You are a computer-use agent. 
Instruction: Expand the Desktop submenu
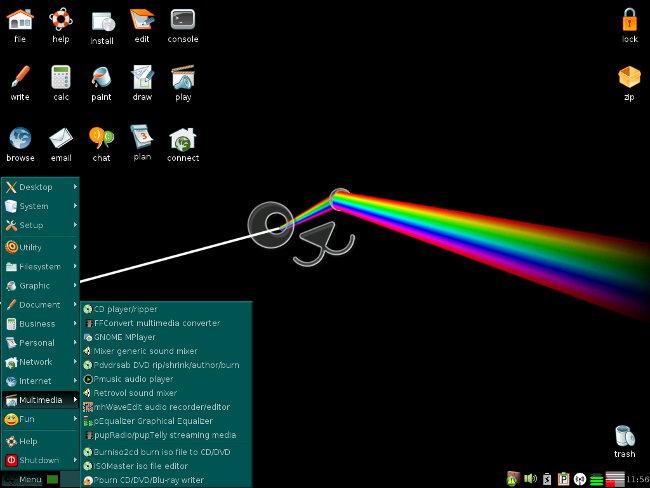tap(41, 187)
